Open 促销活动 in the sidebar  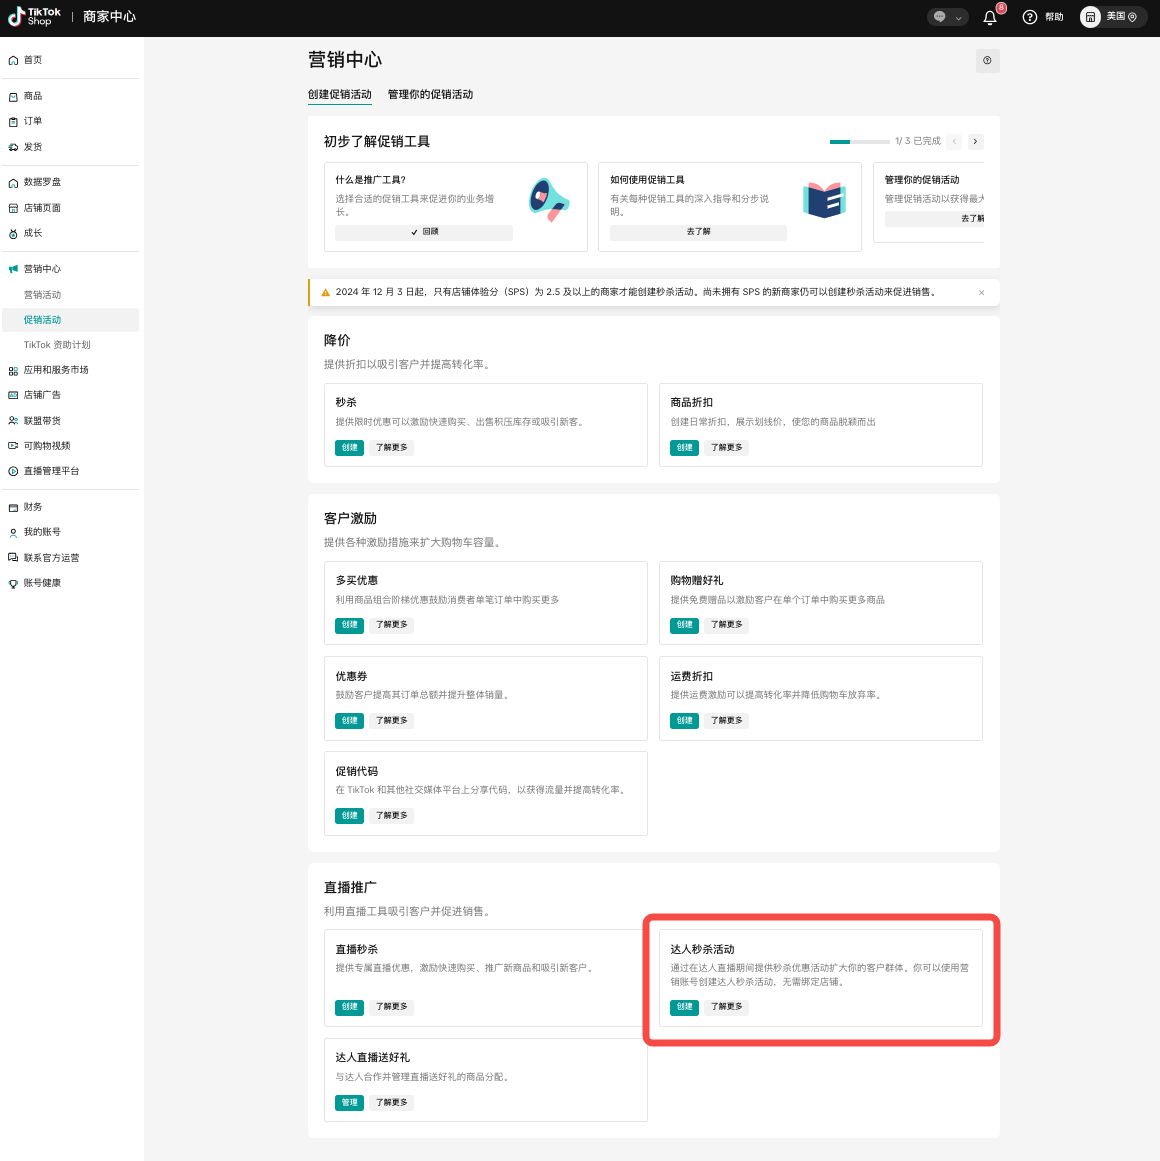[43, 320]
